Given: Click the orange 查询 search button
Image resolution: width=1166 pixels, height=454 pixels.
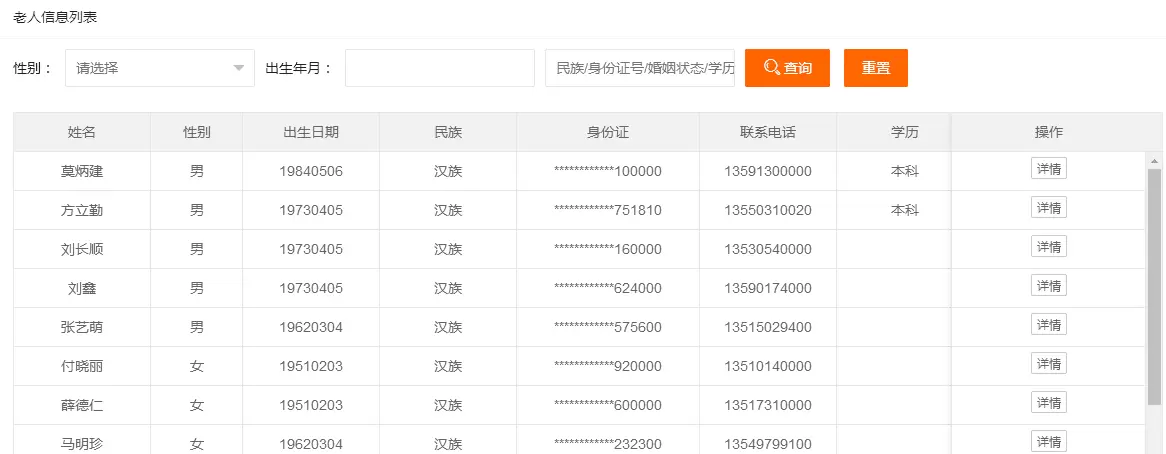Looking at the screenshot, I should [787, 68].
